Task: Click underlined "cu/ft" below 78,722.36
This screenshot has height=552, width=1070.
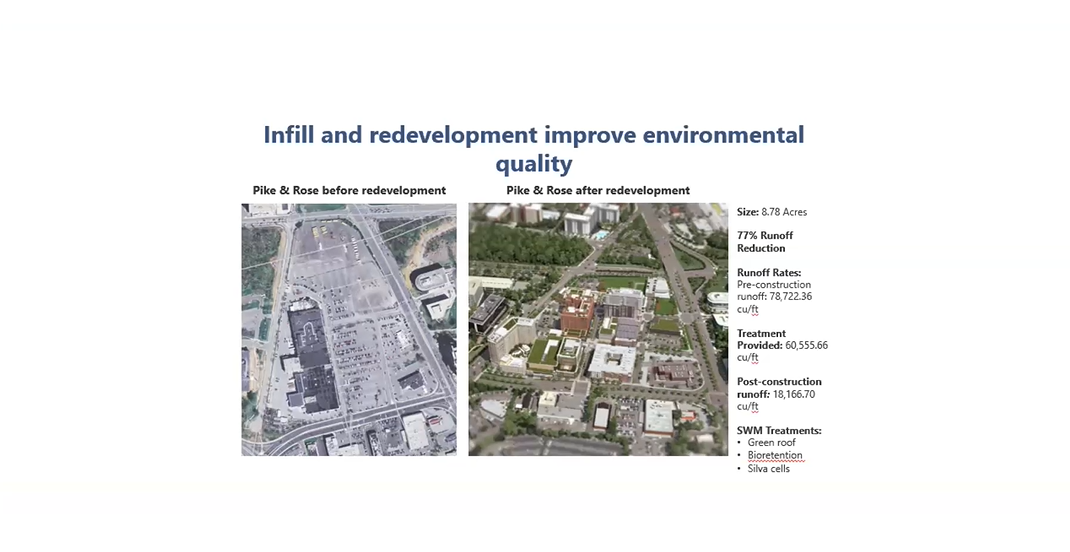Action: (x=748, y=309)
